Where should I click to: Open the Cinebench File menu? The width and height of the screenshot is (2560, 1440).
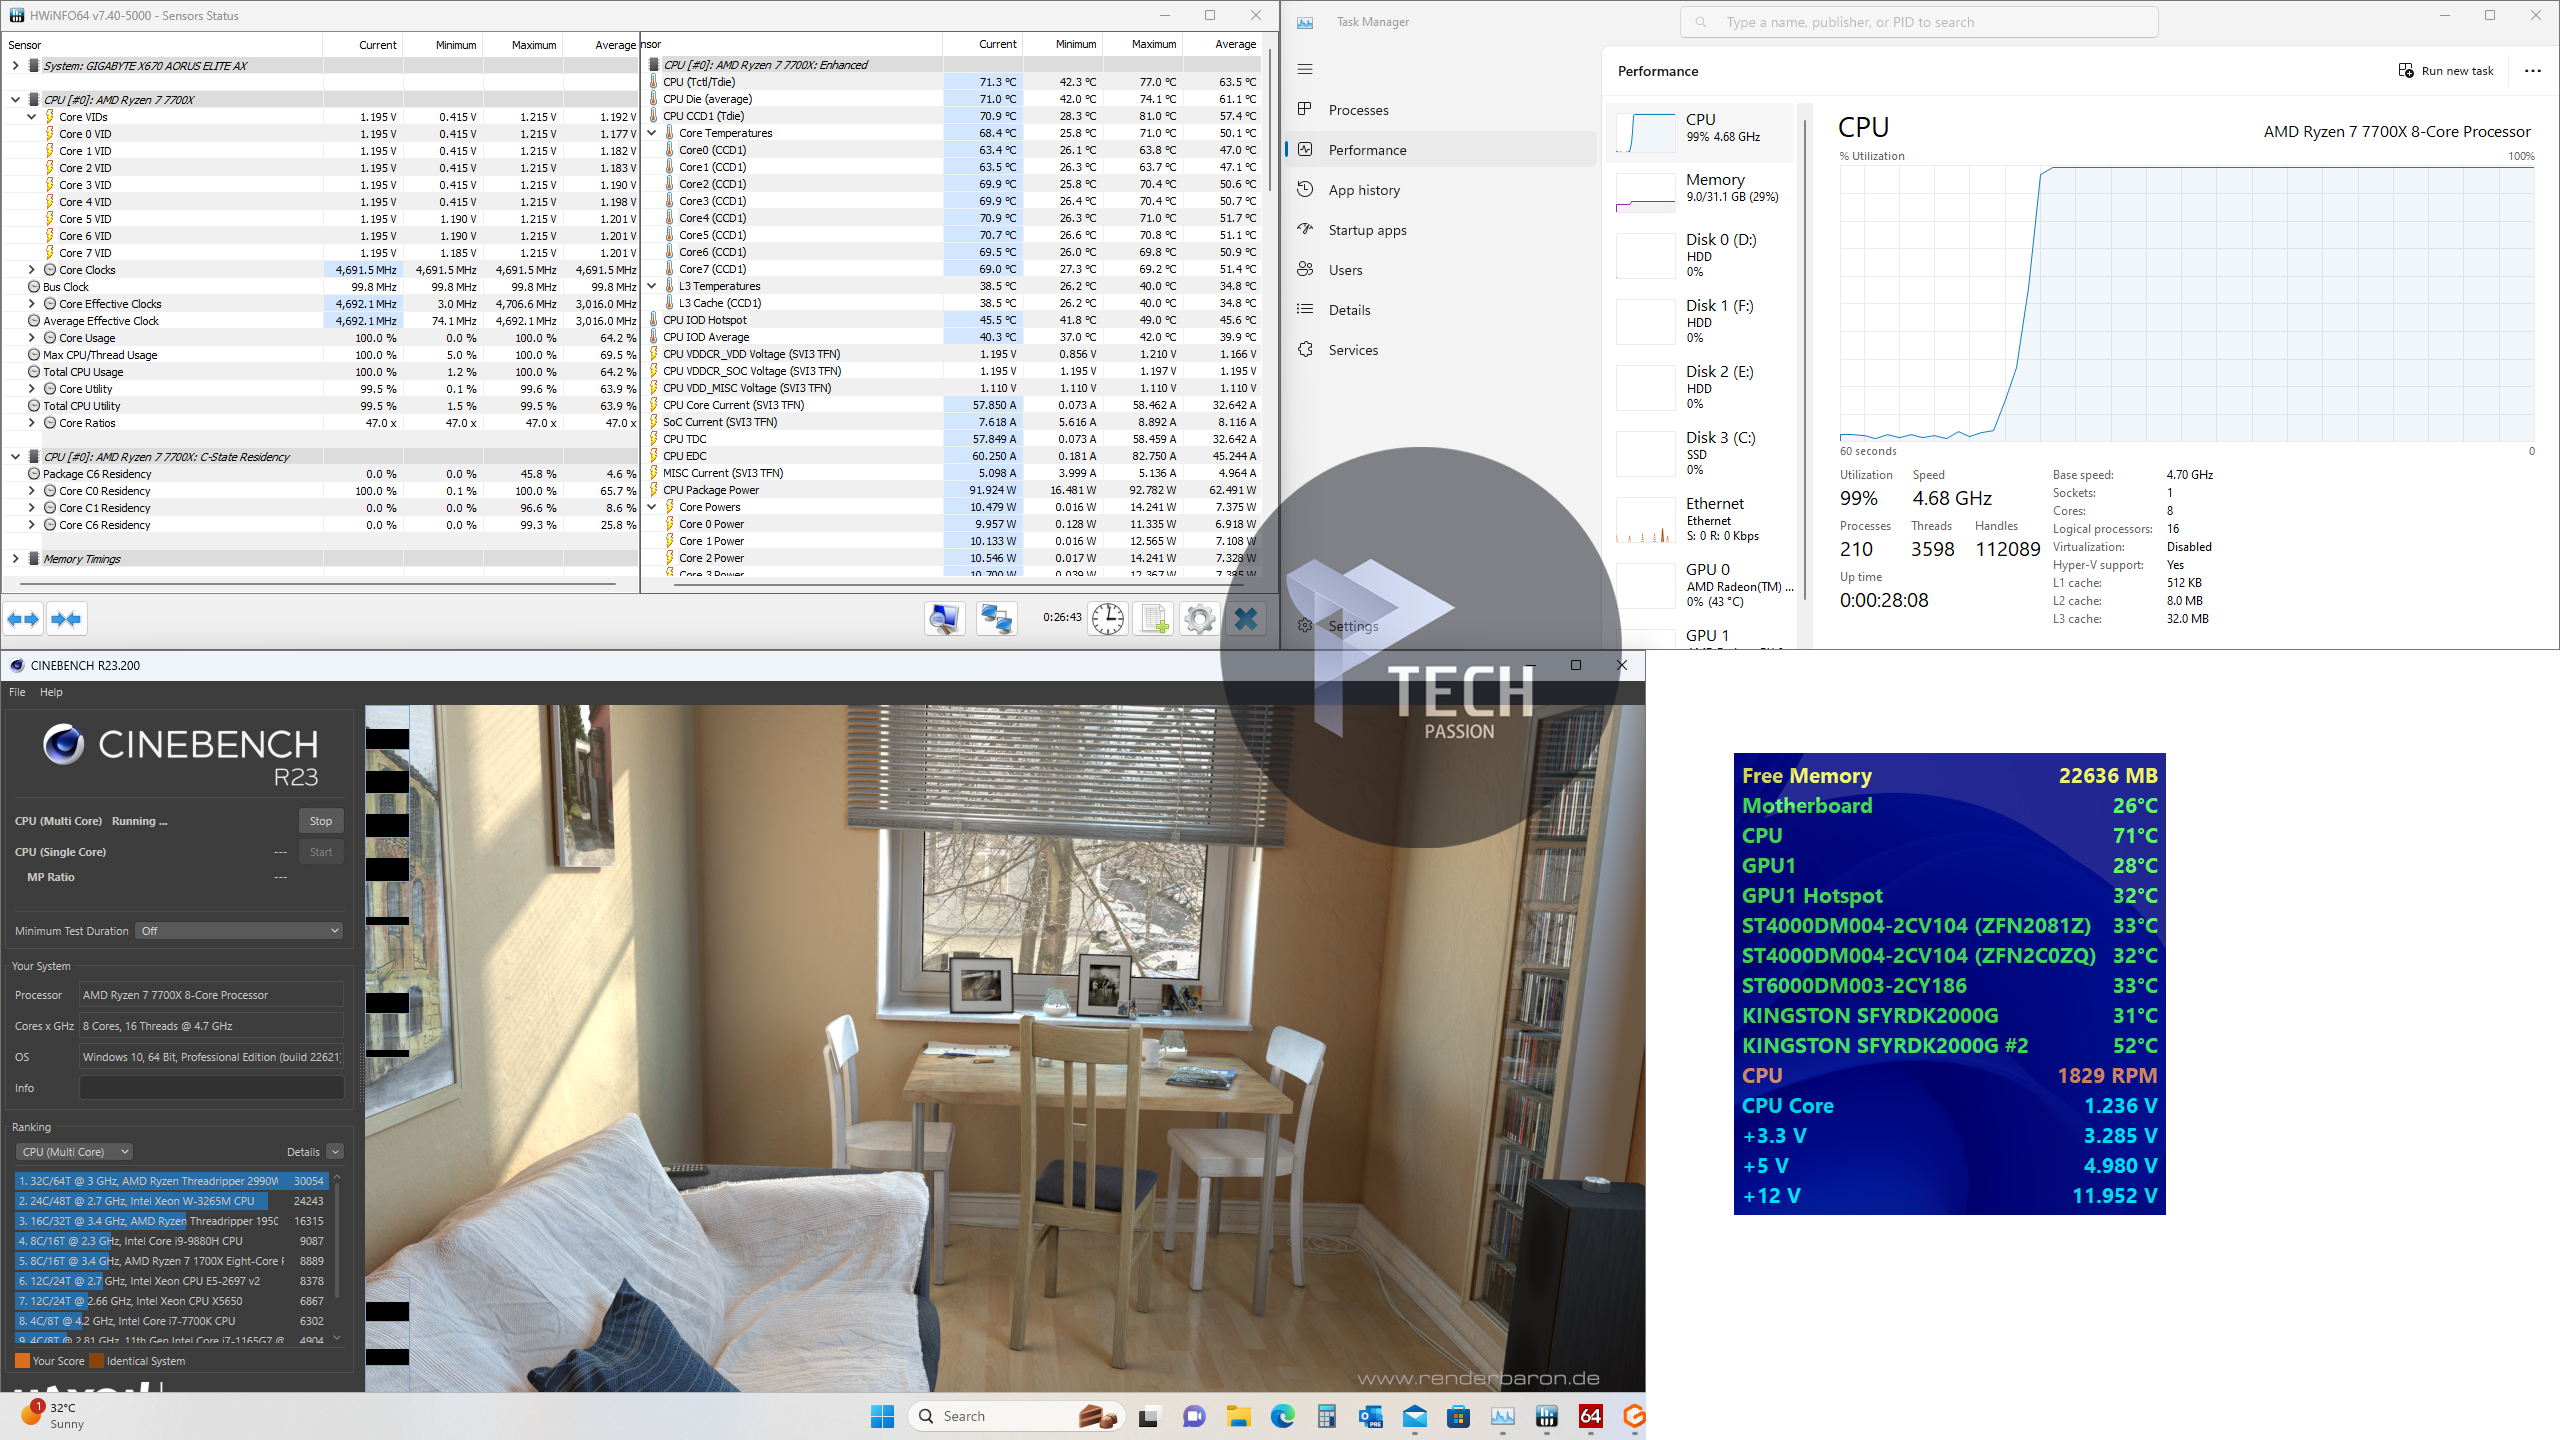click(17, 692)
